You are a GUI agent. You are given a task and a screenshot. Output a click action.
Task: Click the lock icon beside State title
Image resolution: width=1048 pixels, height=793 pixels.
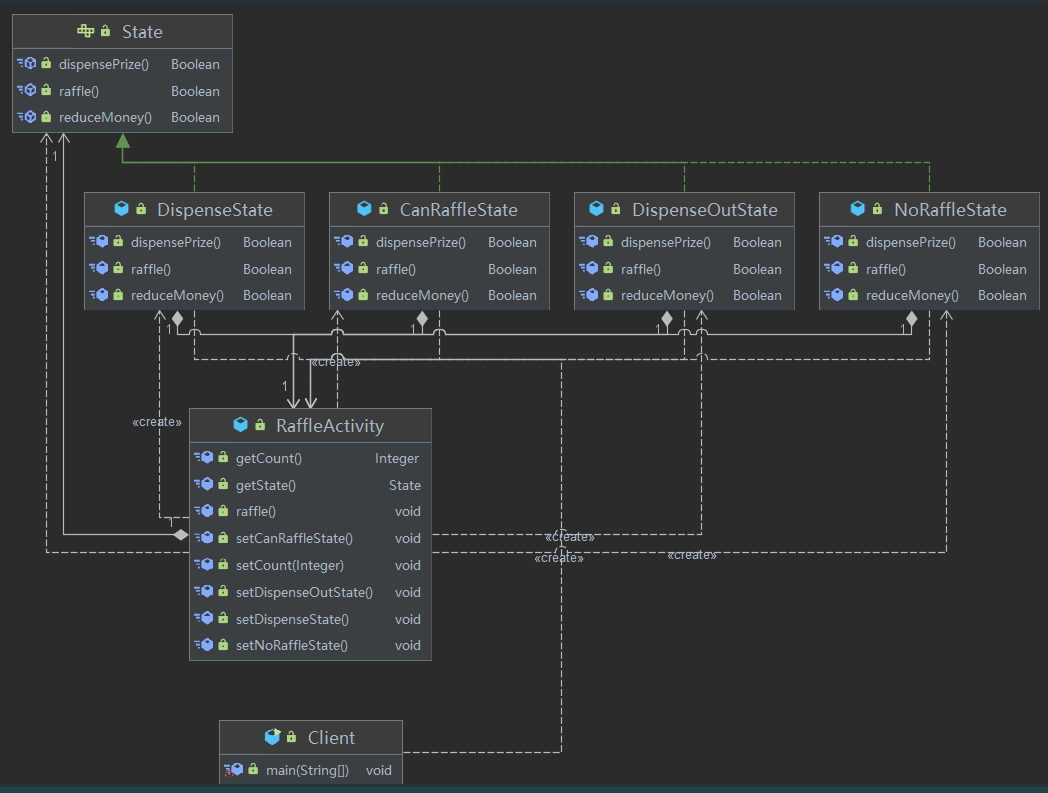106,31
